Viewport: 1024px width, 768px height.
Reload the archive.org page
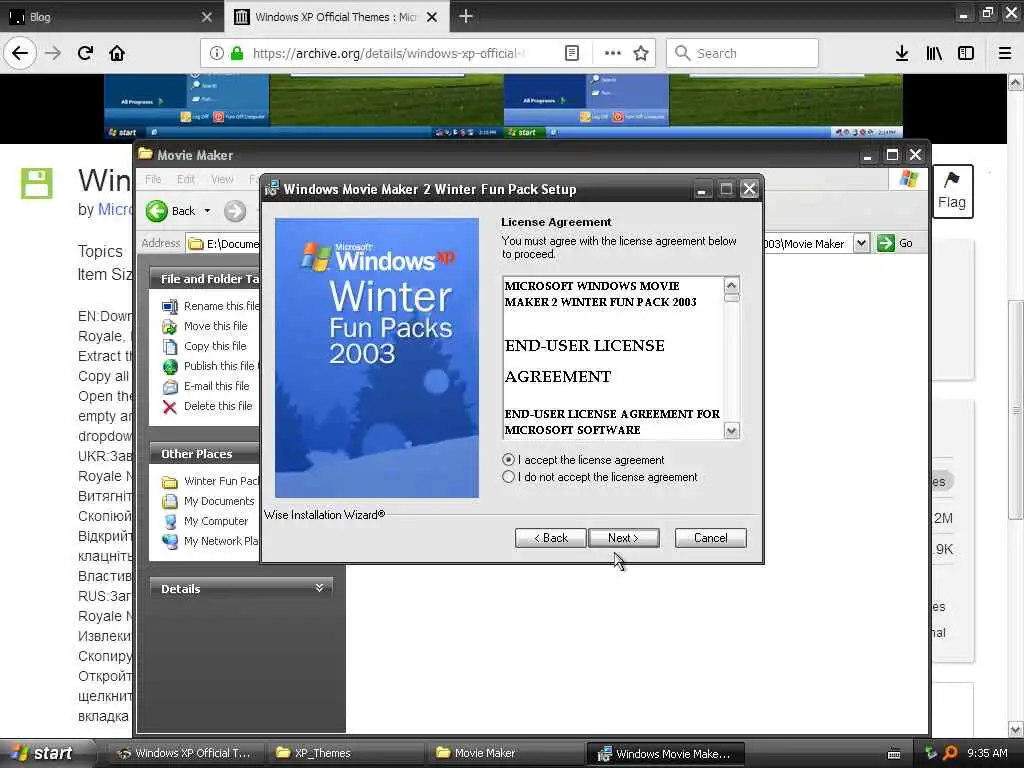coord(85,53)
